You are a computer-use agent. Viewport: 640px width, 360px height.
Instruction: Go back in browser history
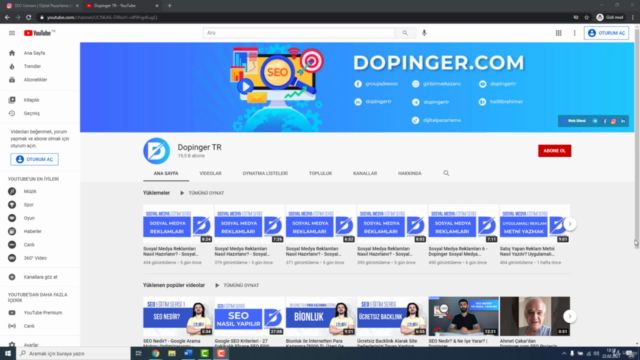(7, 18)
